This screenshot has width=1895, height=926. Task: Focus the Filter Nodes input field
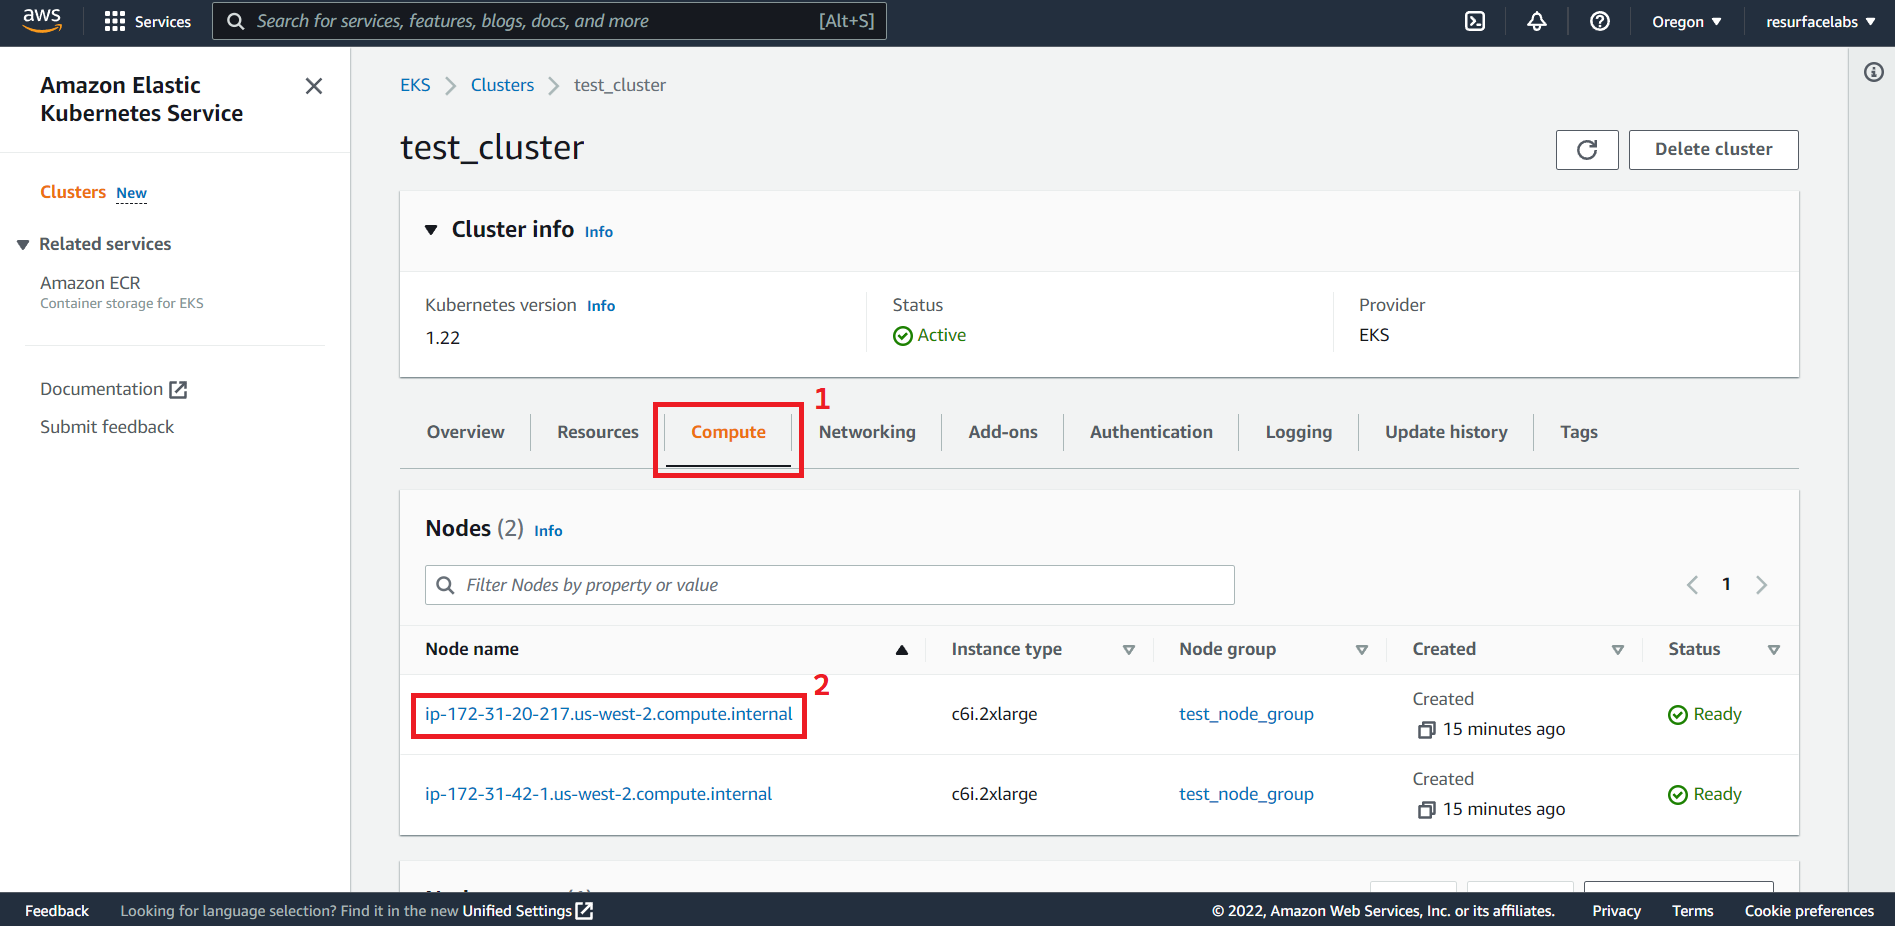point(830,585)
